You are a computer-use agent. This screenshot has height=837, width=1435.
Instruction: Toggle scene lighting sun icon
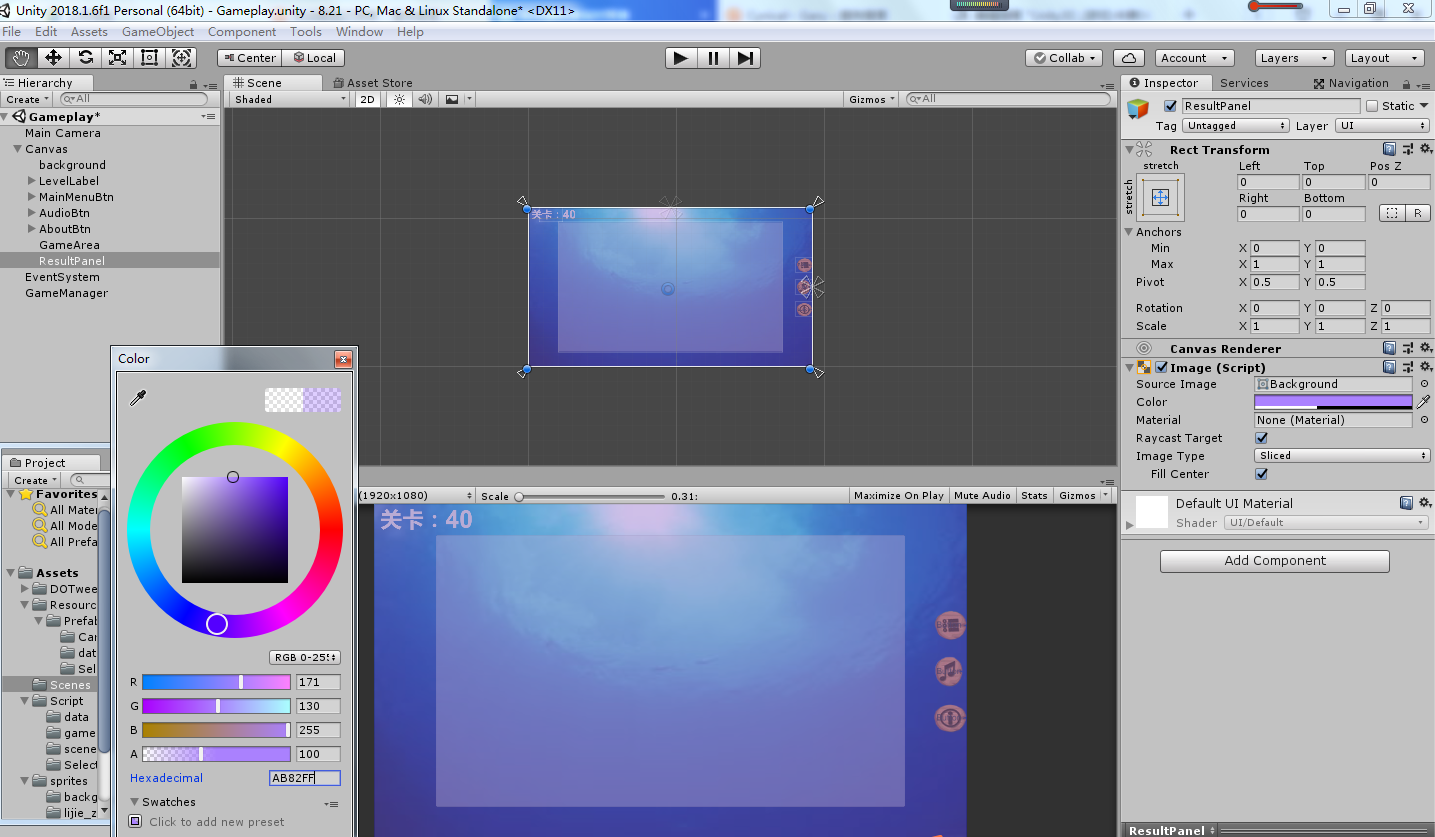point(399,99)
